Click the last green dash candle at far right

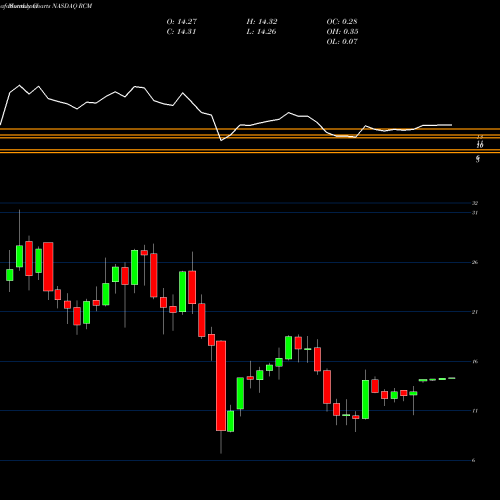(x=452, y=378)
